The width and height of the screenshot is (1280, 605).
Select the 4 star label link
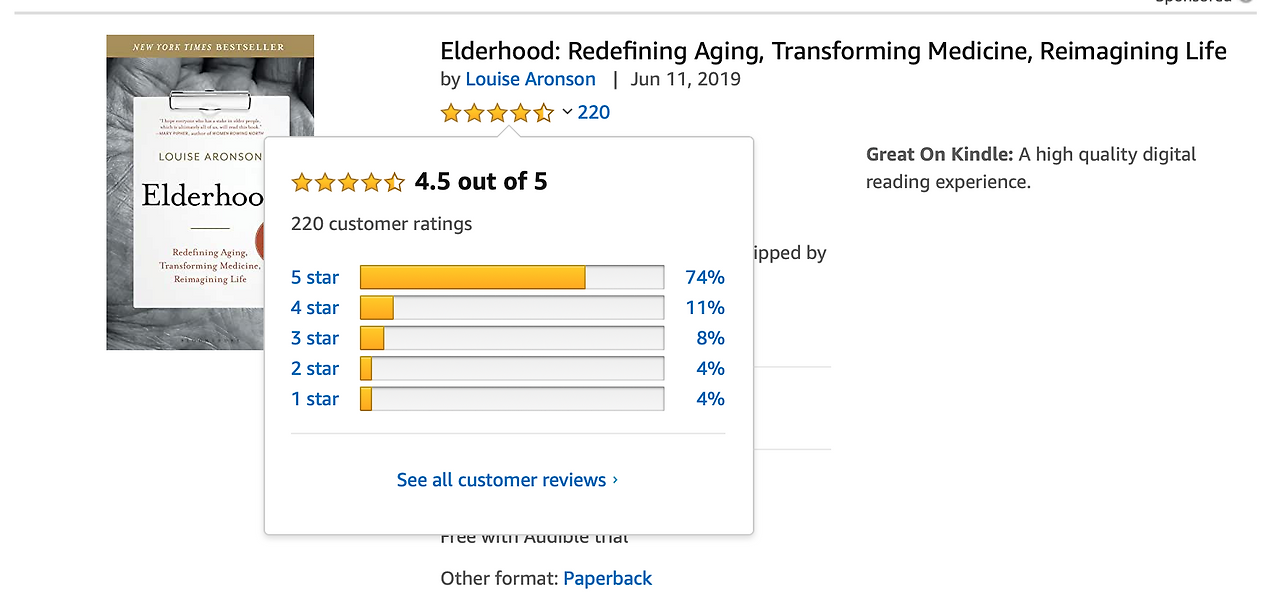pyautogui.click(x=315, y=308)
